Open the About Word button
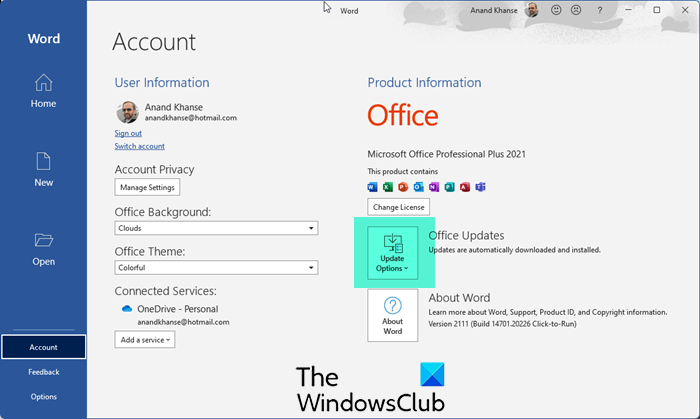Screen dimensions: 700x419 click(x=393, y=315)
